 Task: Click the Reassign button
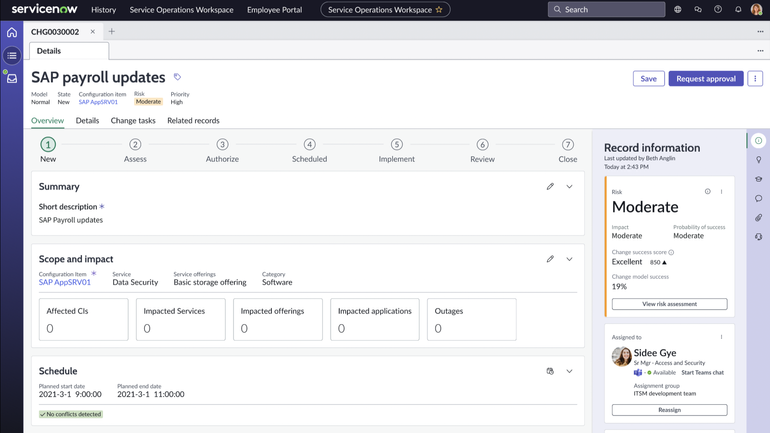click(x=669, y=410)
